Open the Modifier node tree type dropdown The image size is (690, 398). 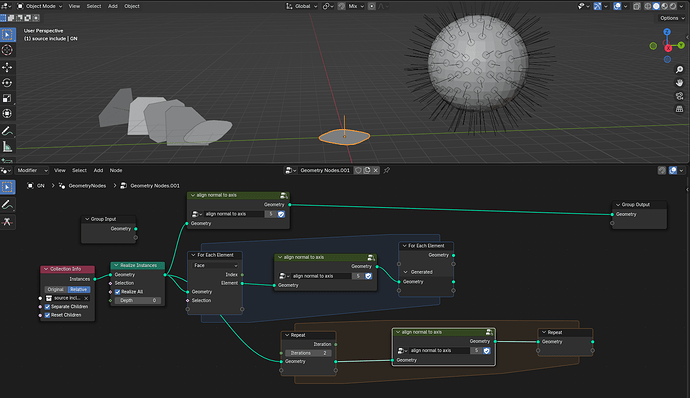click(32, 170)
